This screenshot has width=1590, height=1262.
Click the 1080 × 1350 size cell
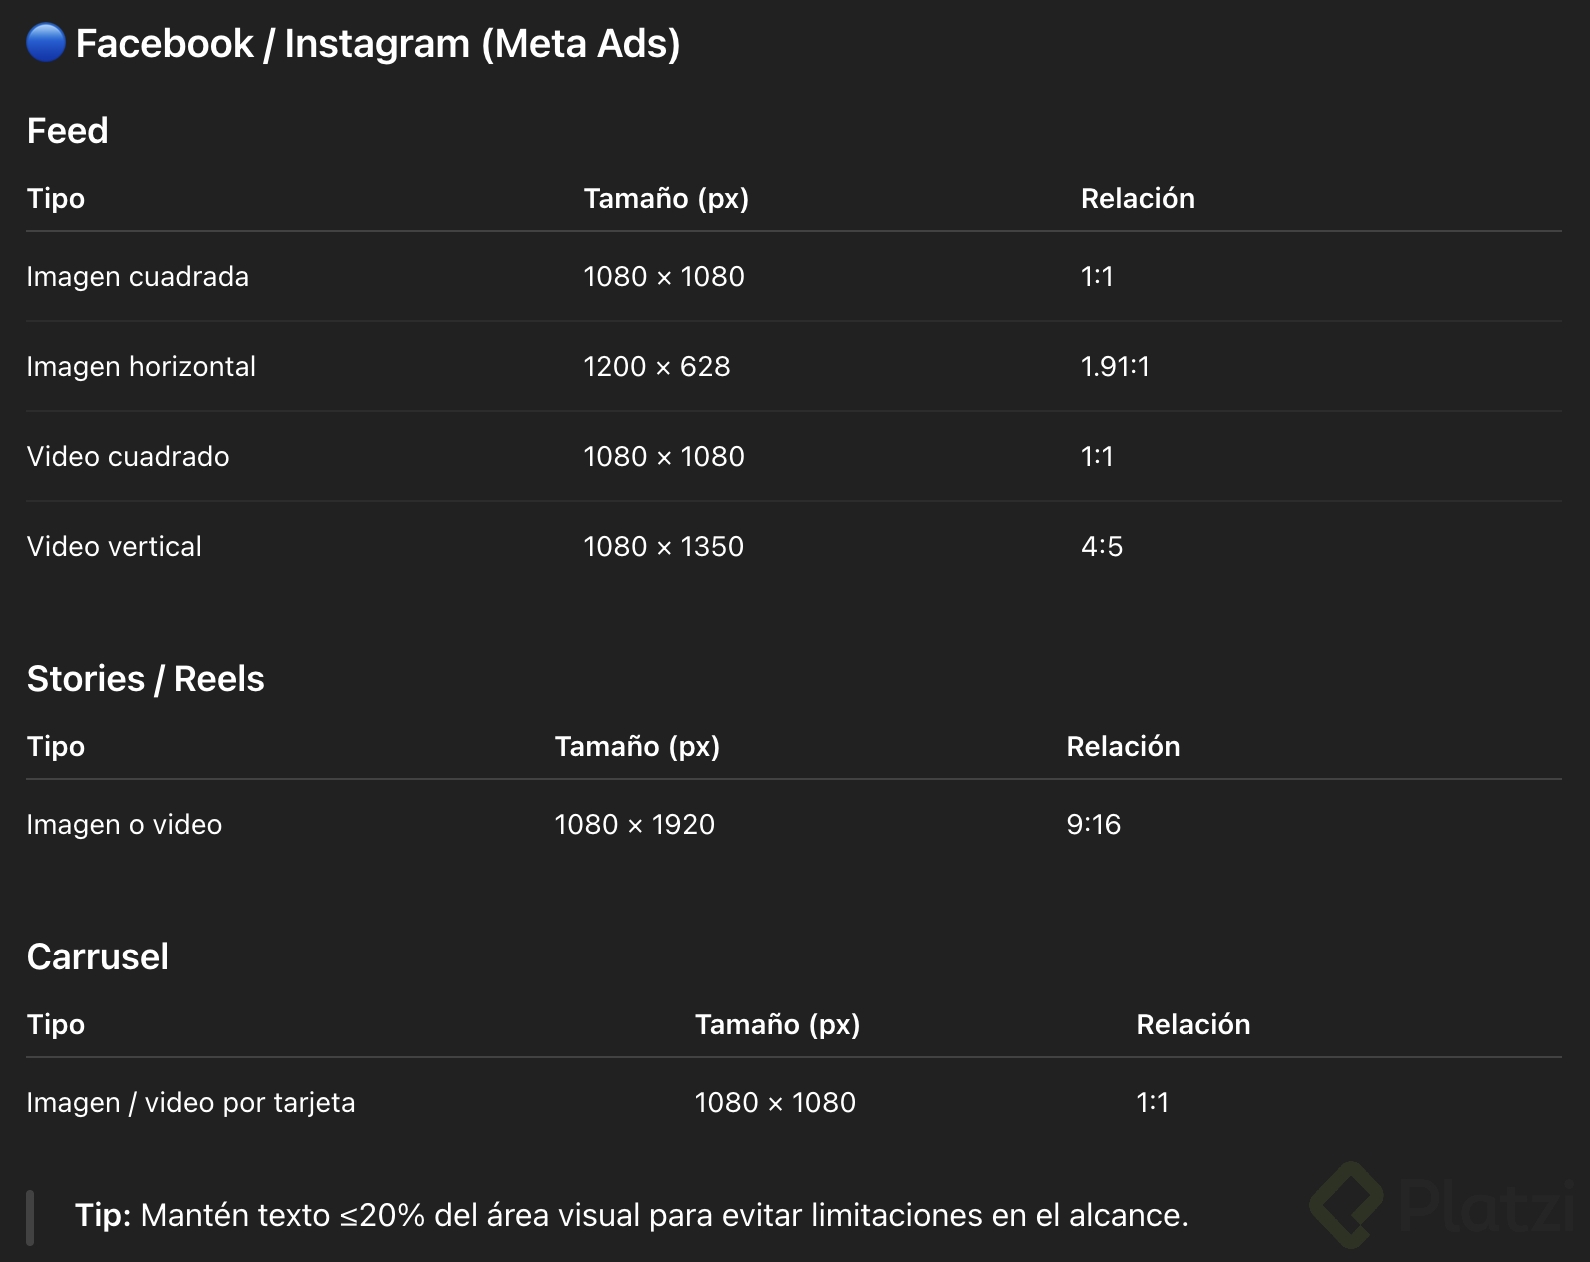(x=664, y=547)
